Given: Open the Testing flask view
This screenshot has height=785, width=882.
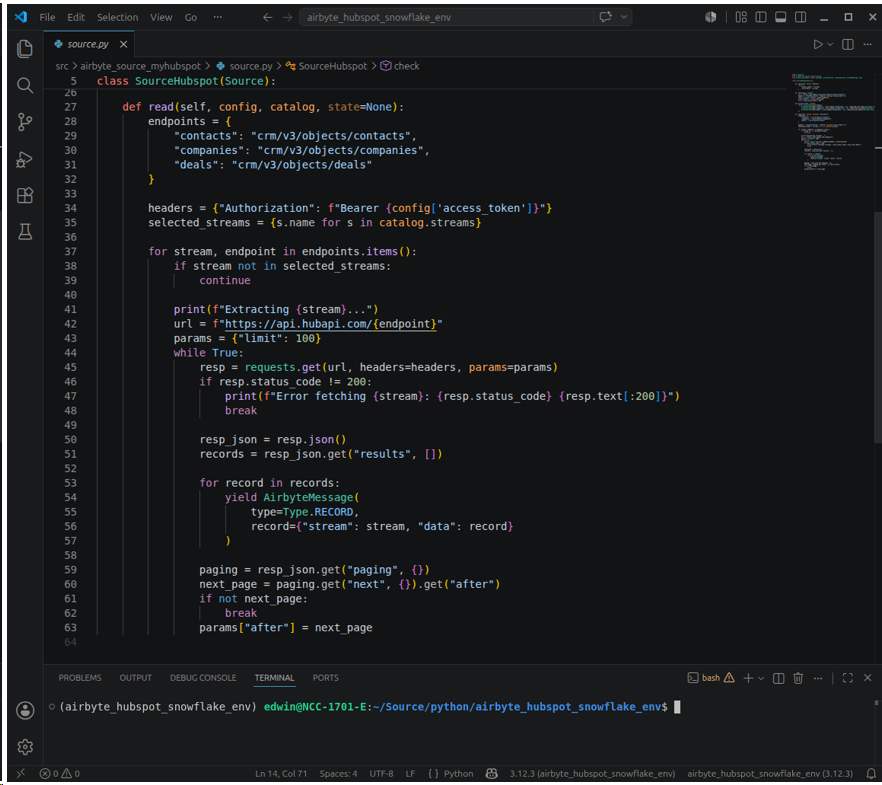Looking at the screenshot, I should [x=25, y=232].
